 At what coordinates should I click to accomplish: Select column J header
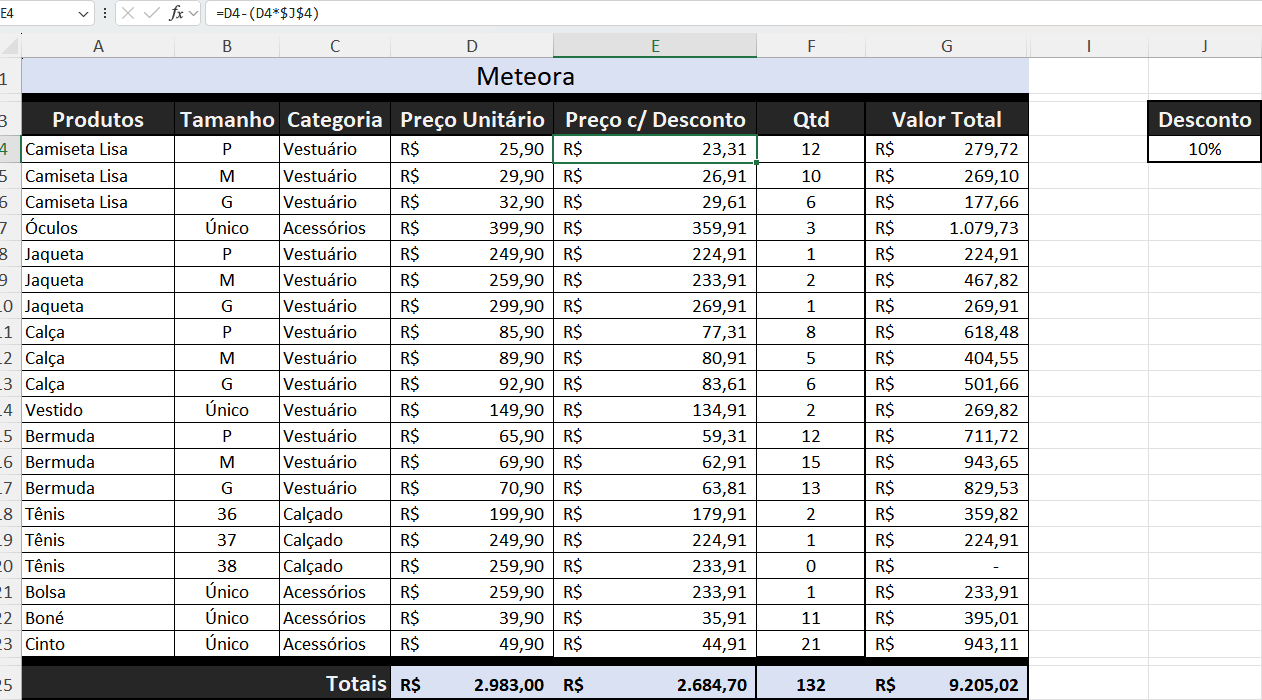point(1205,46)
